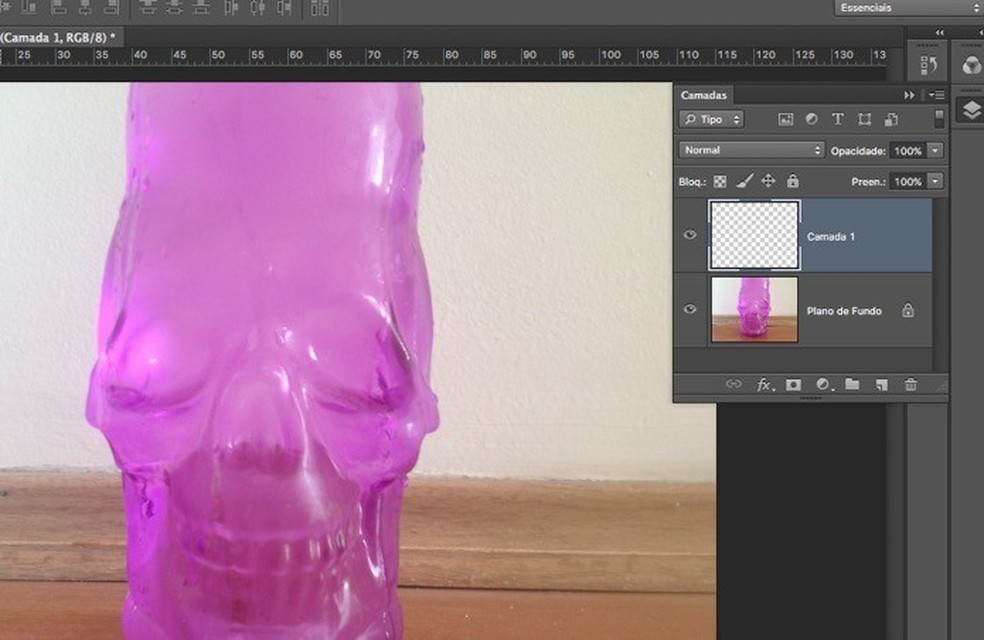Click the new layer icon

[881, 384]
